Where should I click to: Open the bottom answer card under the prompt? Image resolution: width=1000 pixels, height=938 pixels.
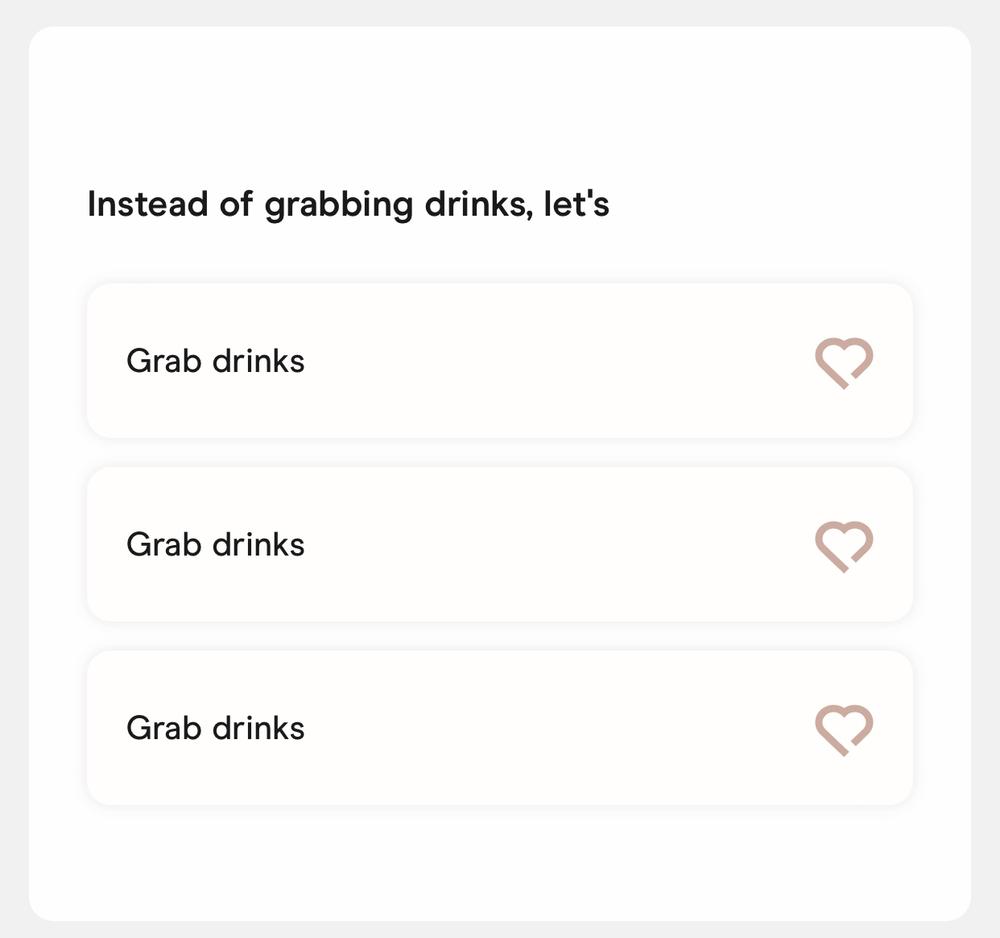pyautogui.click(x=500, y=728)
